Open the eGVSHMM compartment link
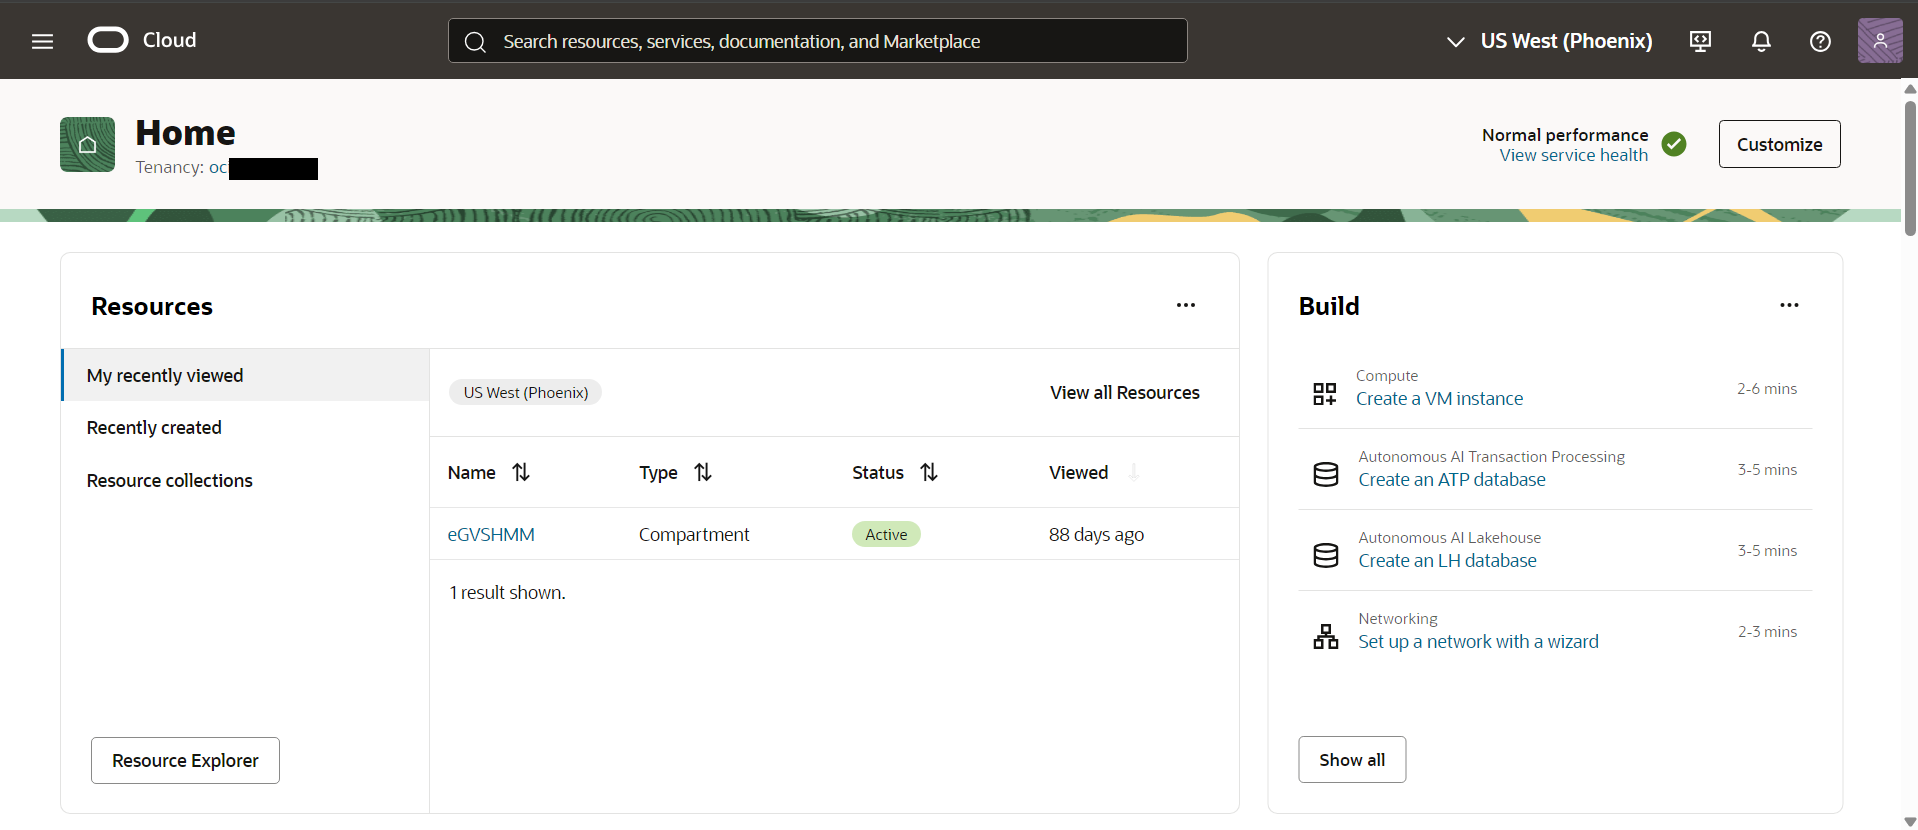Screen dimensions: 1918x830 (x=491, y=535)
